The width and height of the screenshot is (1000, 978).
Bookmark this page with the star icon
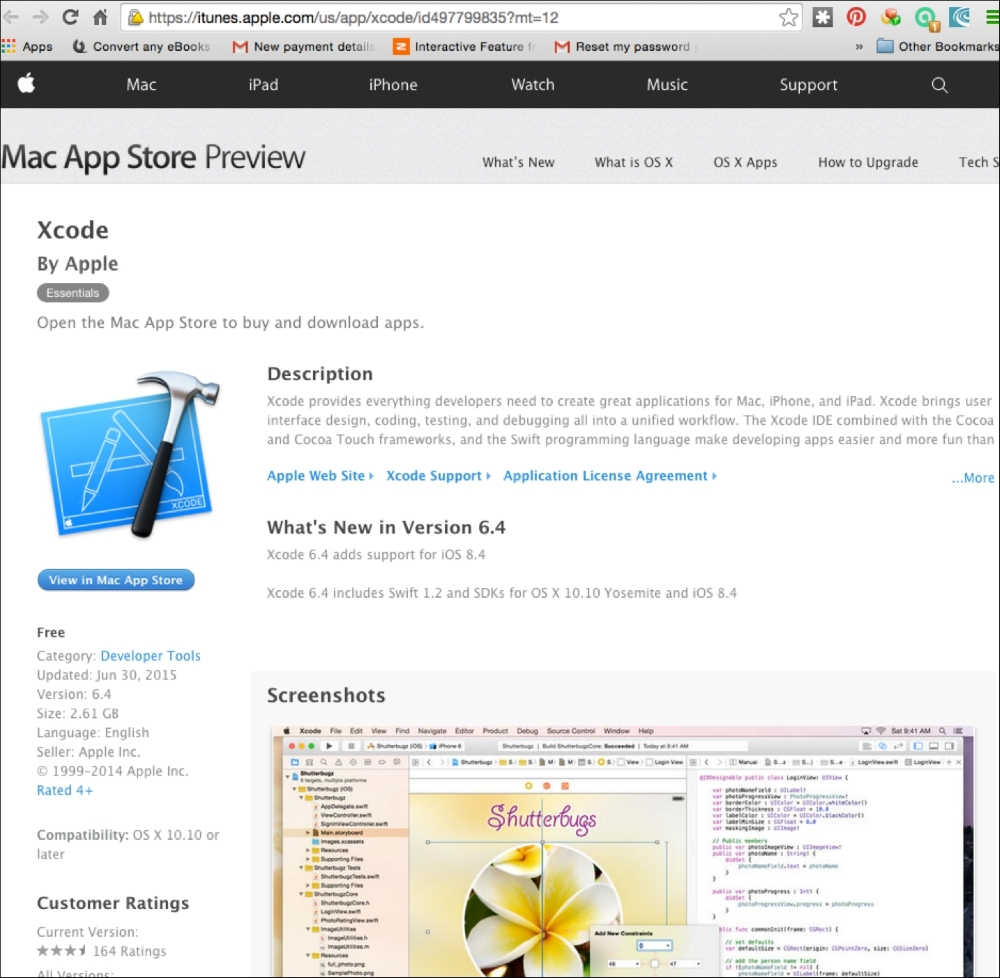coord(788,17)
